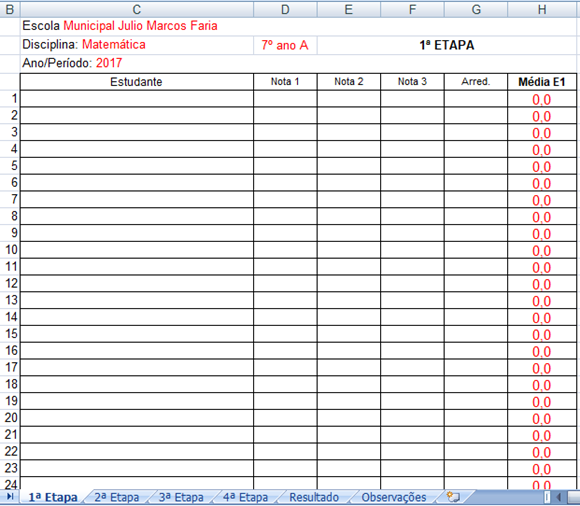Click the 0,0 average for student 6
Image resolution: width=580 pixels, height=506 pixels.
point(542,183)
